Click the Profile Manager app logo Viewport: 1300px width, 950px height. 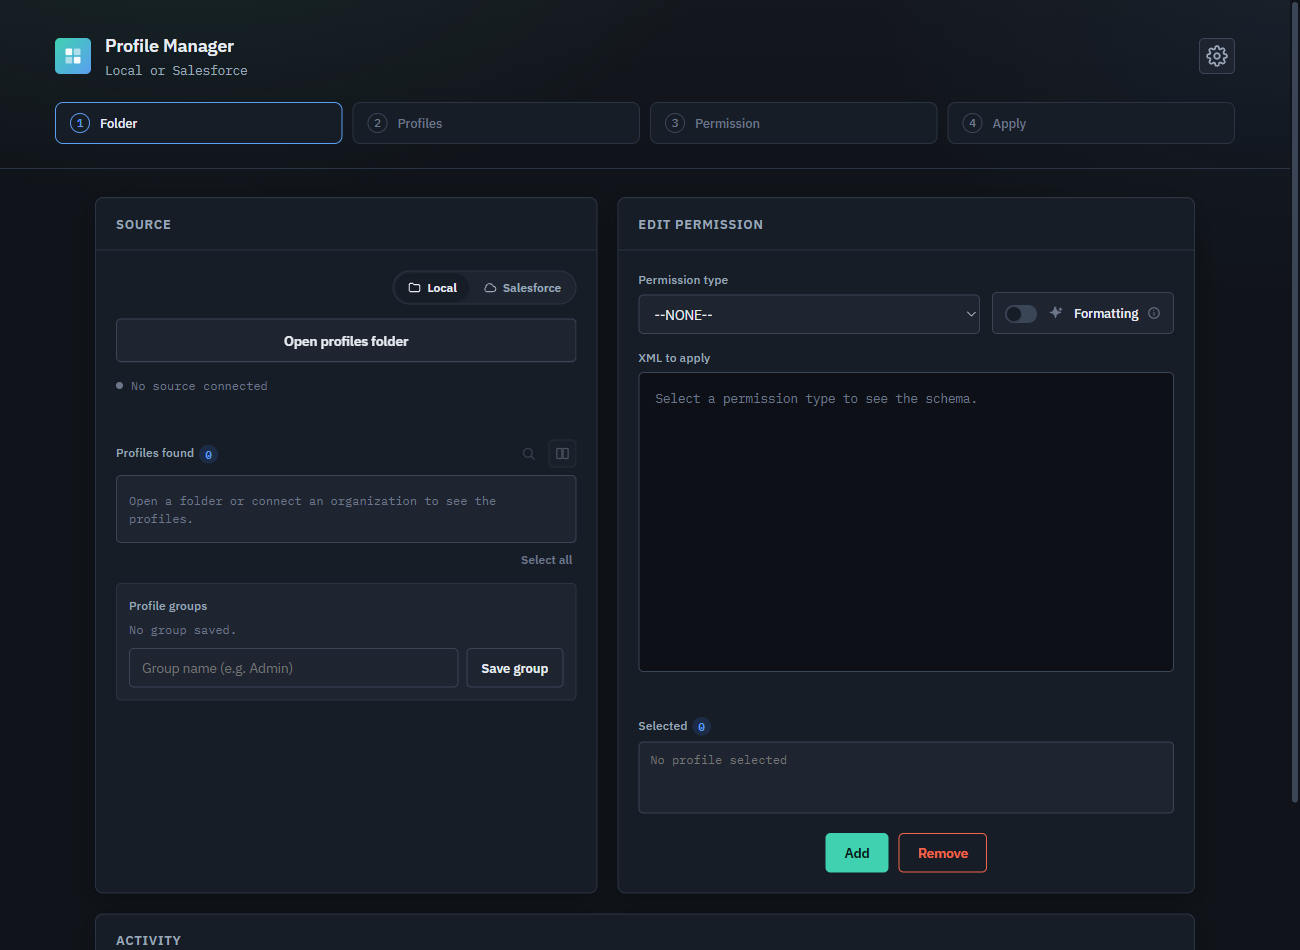click(x=73, y=56)
